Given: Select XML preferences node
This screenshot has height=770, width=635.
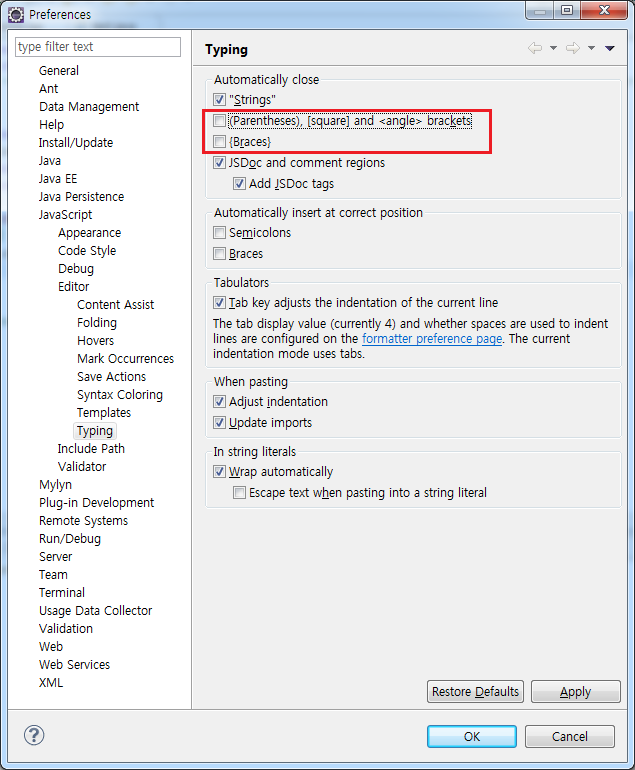Looking at the screenshot, I should pyautogui.click(x=51, y=683).
